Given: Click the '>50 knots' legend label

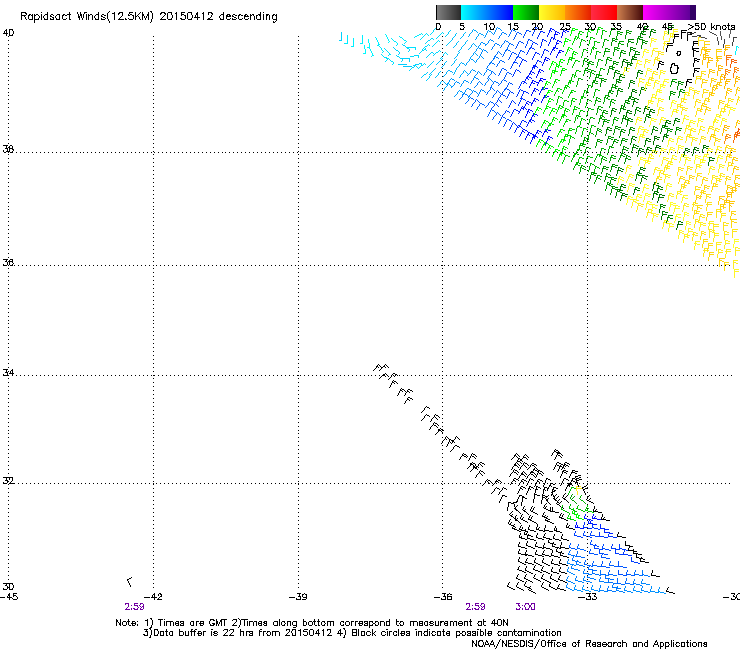Looking at the screenshot, I should click(711, 27).
